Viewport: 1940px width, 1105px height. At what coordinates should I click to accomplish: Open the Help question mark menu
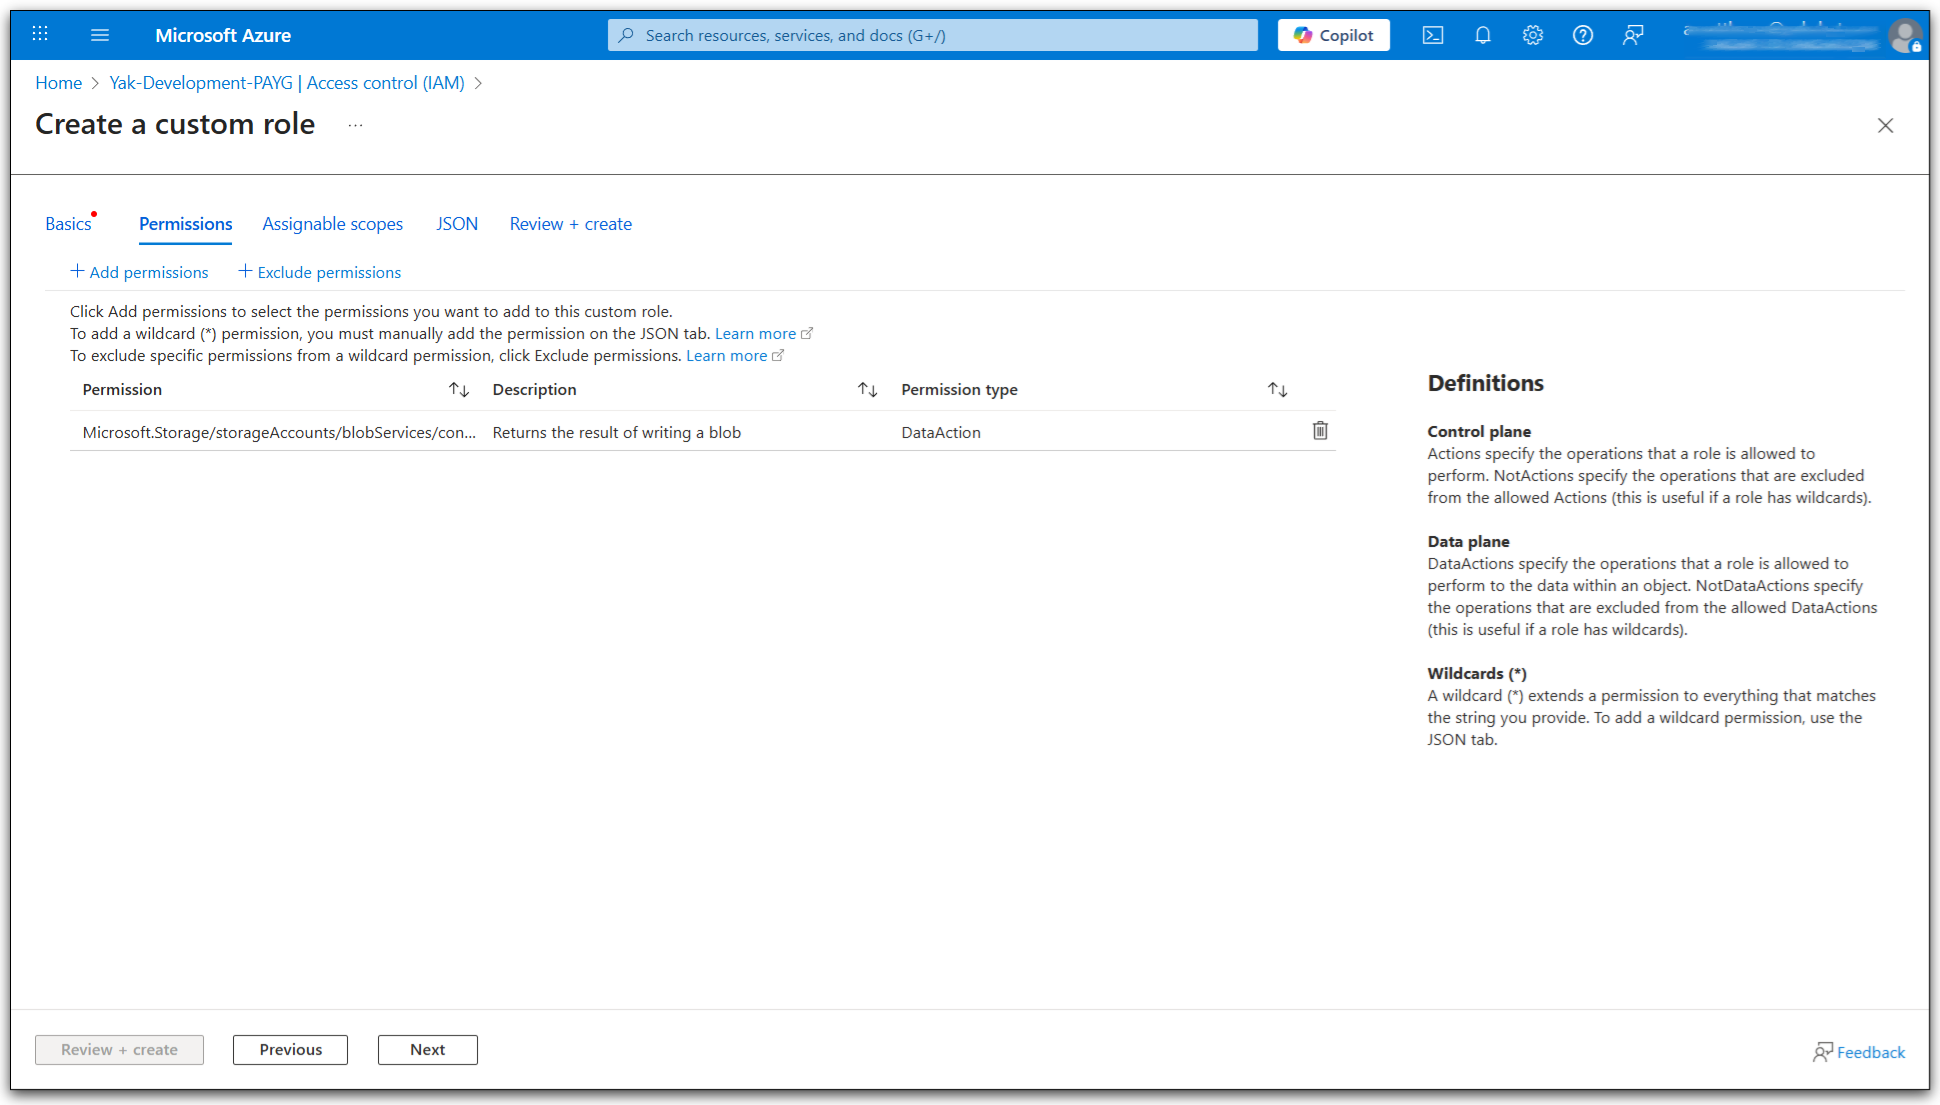[x=1582, y=35]
